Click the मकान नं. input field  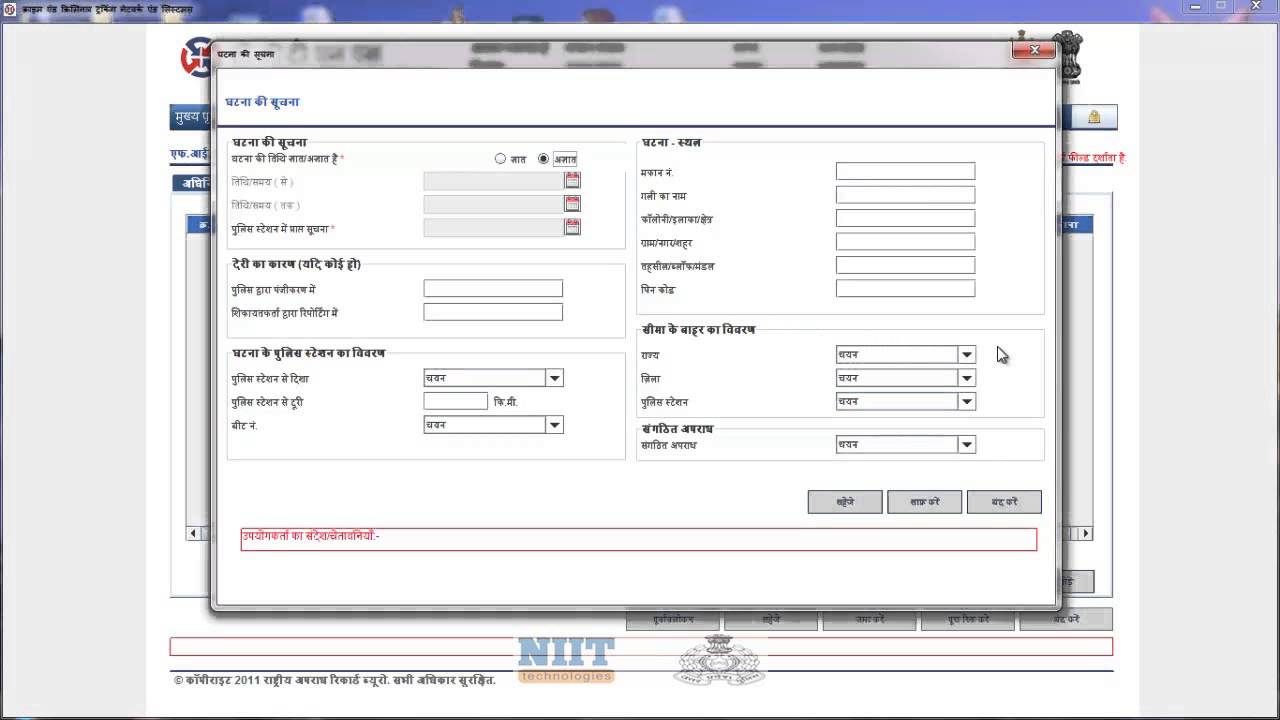click(x=905, y=172)
